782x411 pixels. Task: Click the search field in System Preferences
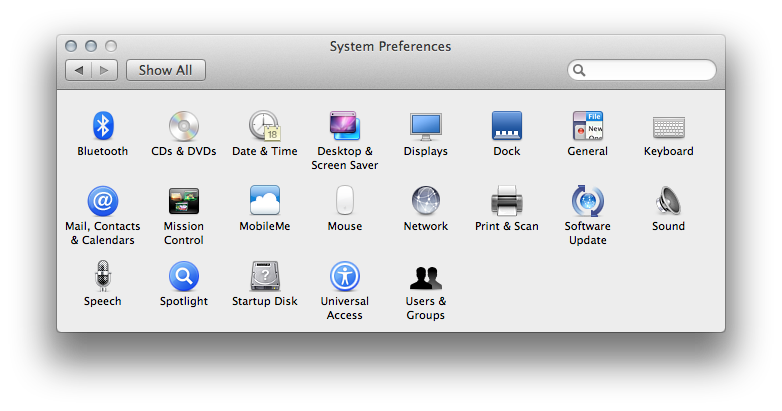tap(641, 70)
